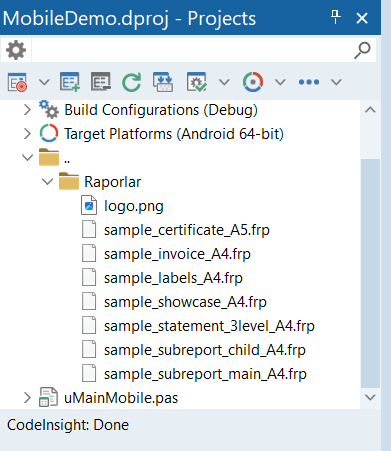Click the Target Platforms circle icon in tree
The width and height of the screenshot is (391, 451).
coord(49,133)
